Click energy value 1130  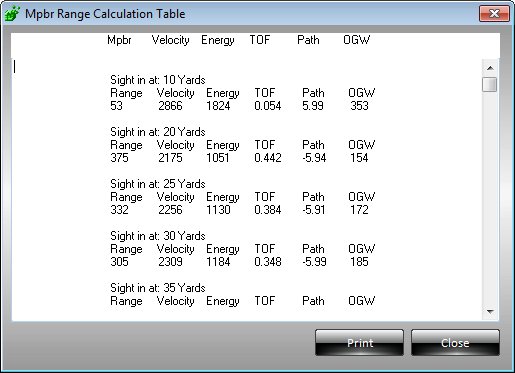point(218,210)
